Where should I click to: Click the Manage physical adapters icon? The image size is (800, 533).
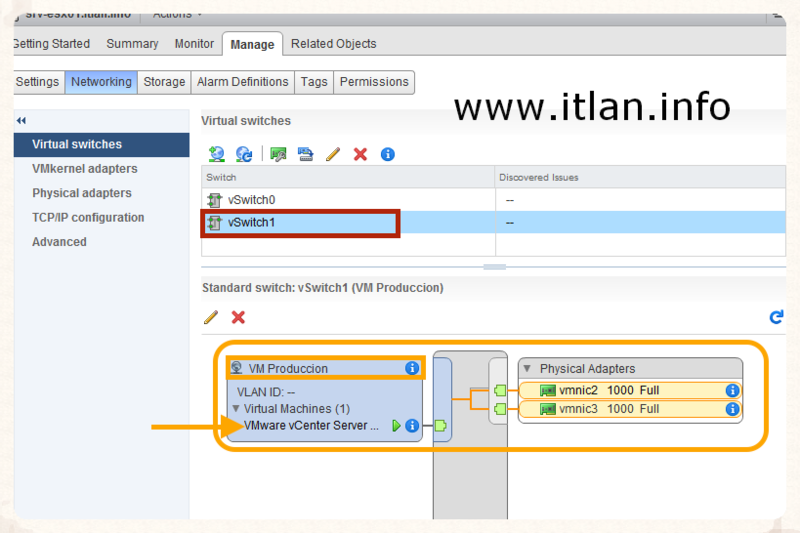pos(279,154)
